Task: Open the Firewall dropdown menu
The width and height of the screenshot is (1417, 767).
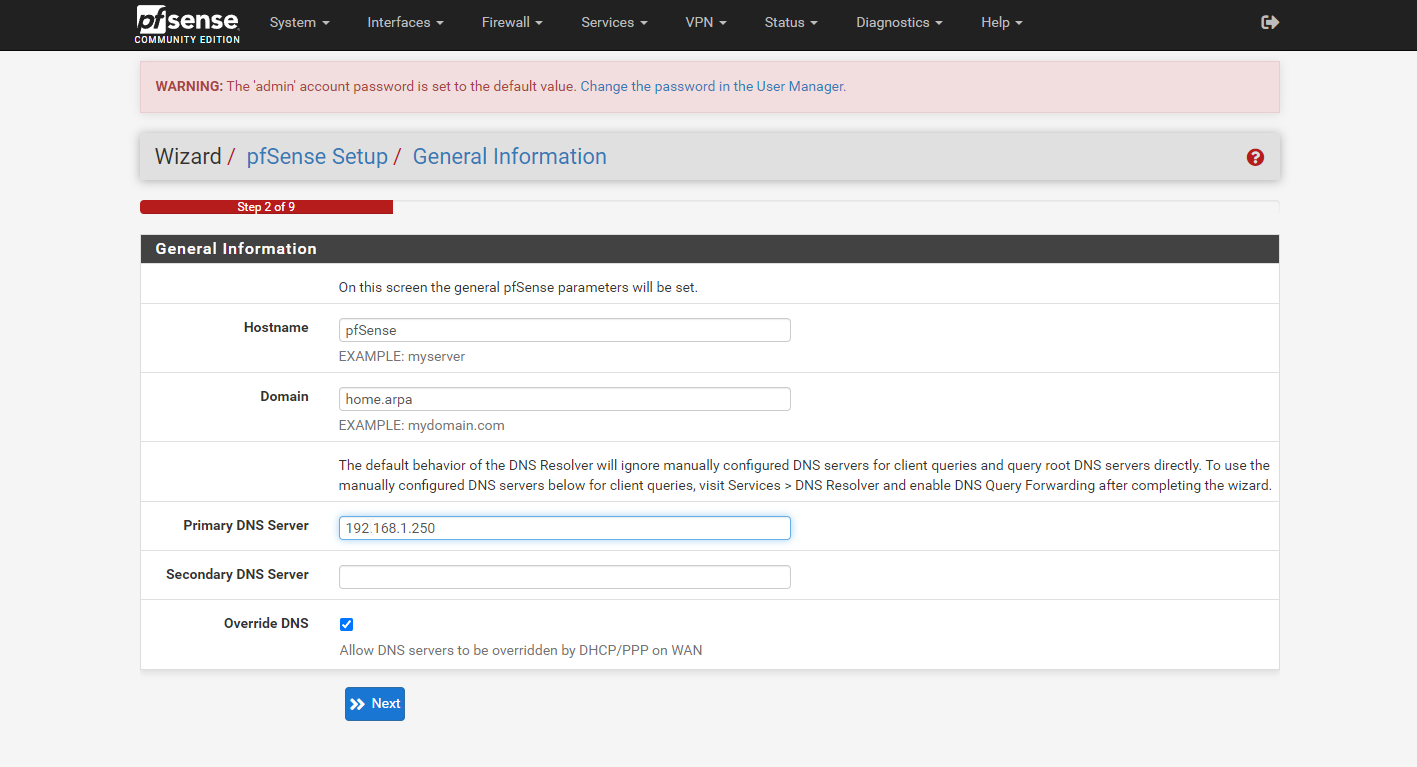Action: [x=512, y=22]
